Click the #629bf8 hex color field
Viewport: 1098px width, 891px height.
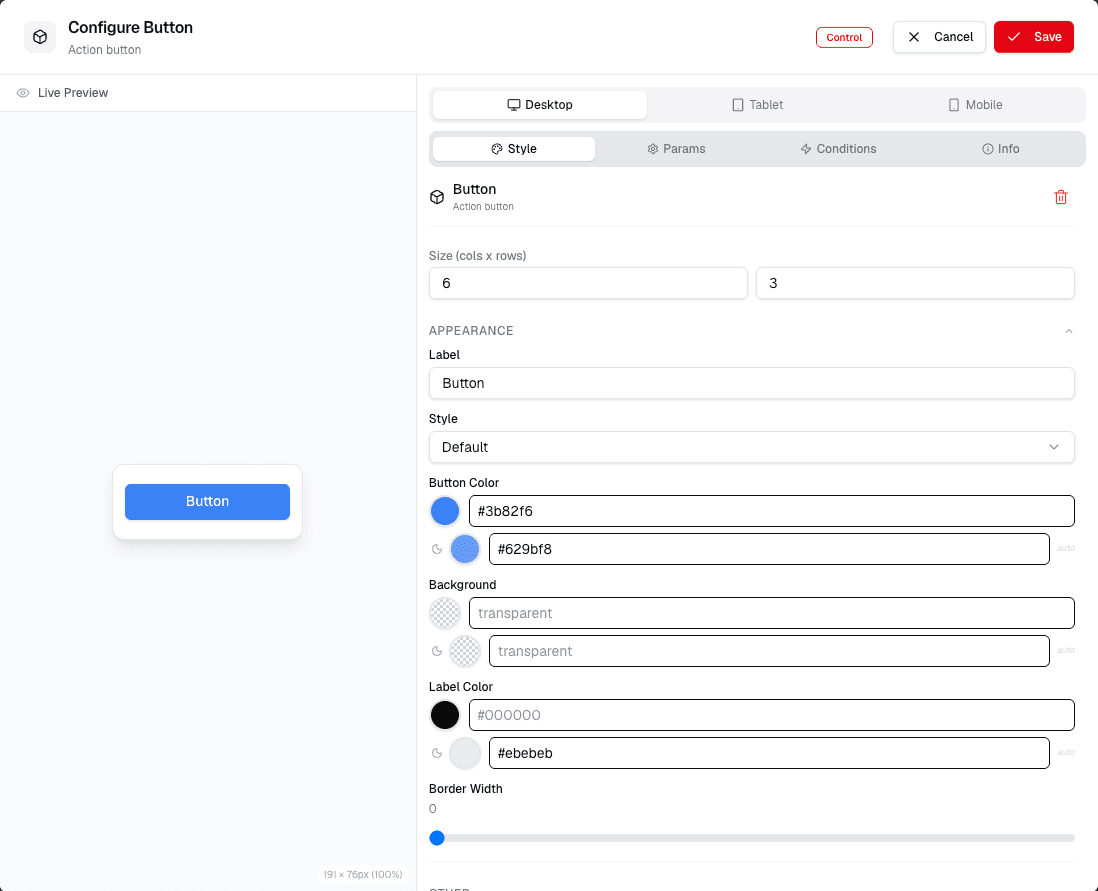(x=769, y=549)
